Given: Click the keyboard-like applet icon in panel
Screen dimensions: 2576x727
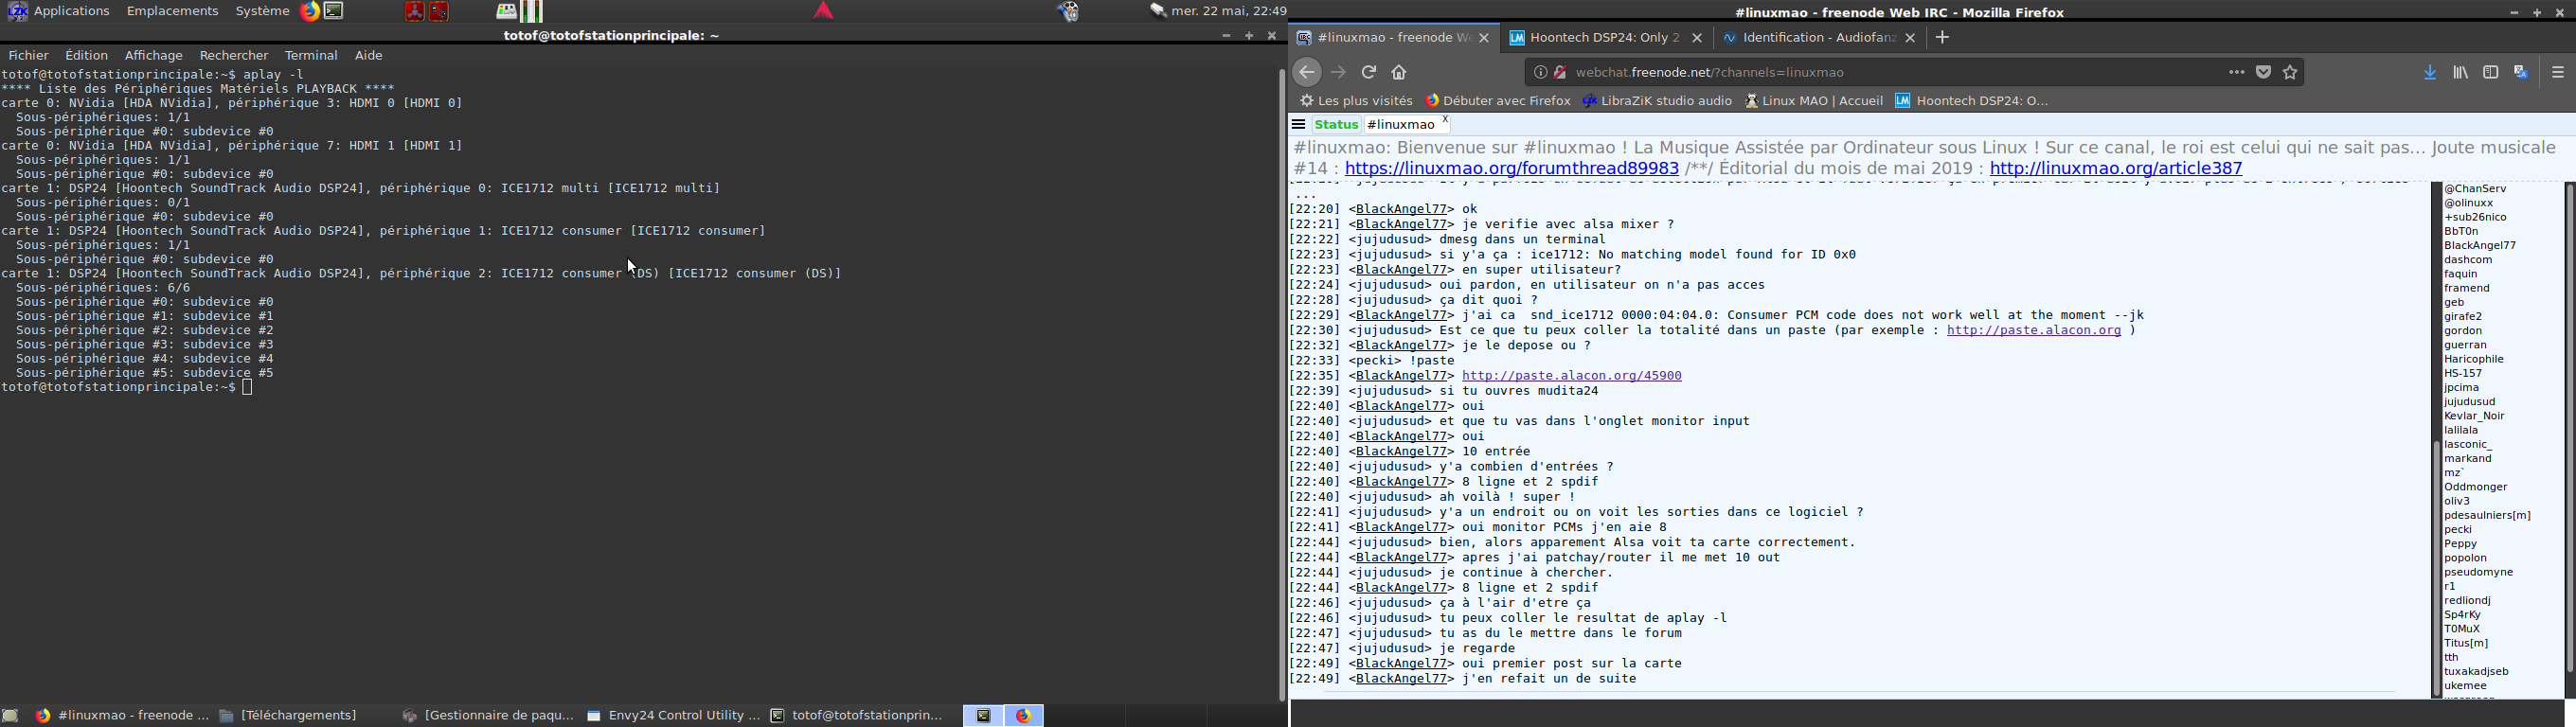Looking at the screenshot, I should pos(506,12).
